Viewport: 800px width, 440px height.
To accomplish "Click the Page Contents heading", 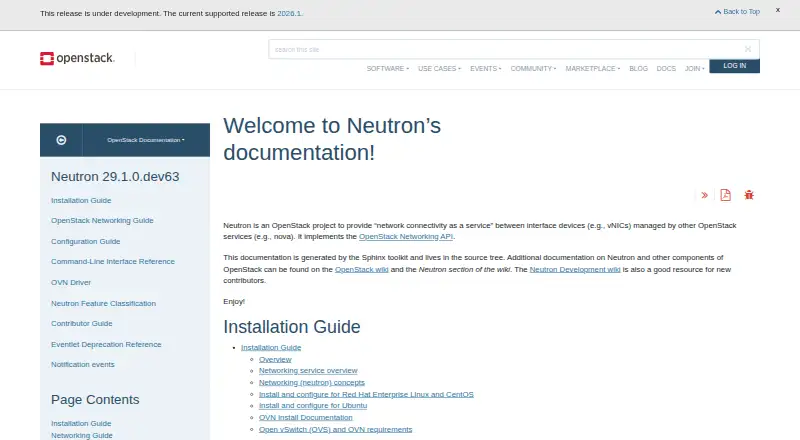I will (x=95, y=400).
